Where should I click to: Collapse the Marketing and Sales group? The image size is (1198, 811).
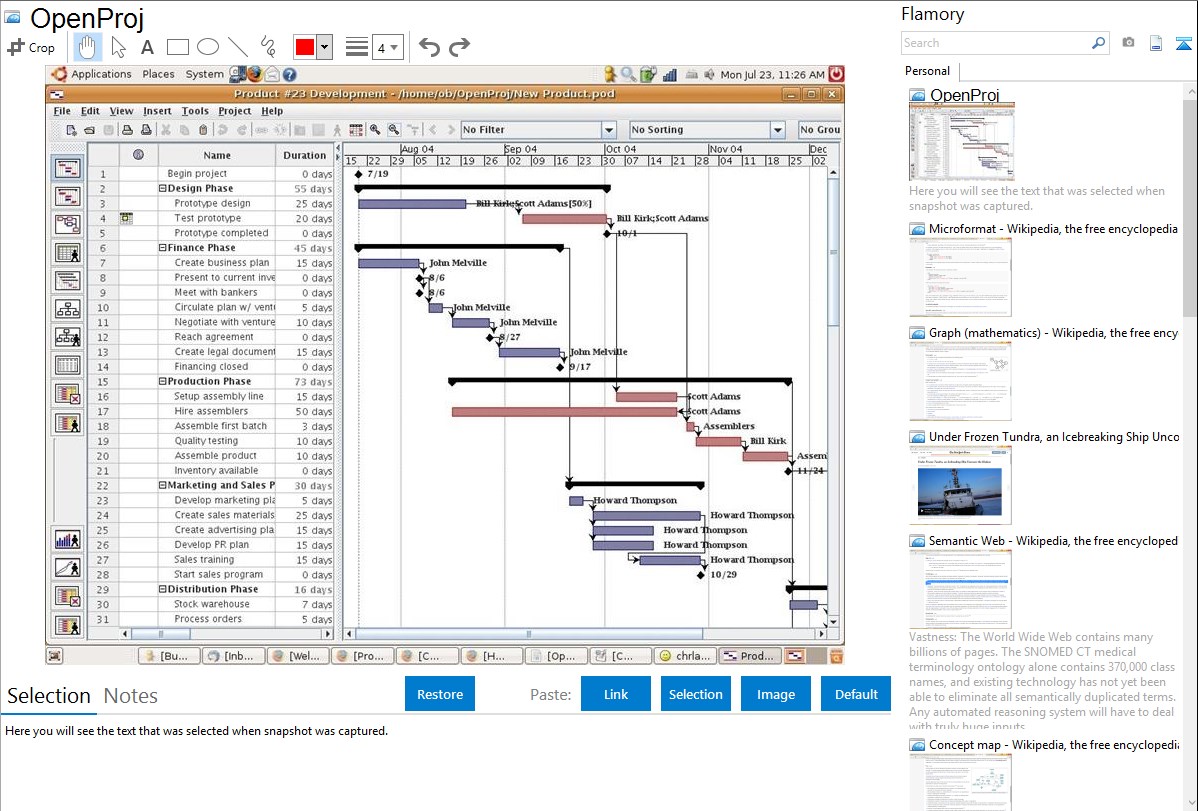(x=162, y=485)
